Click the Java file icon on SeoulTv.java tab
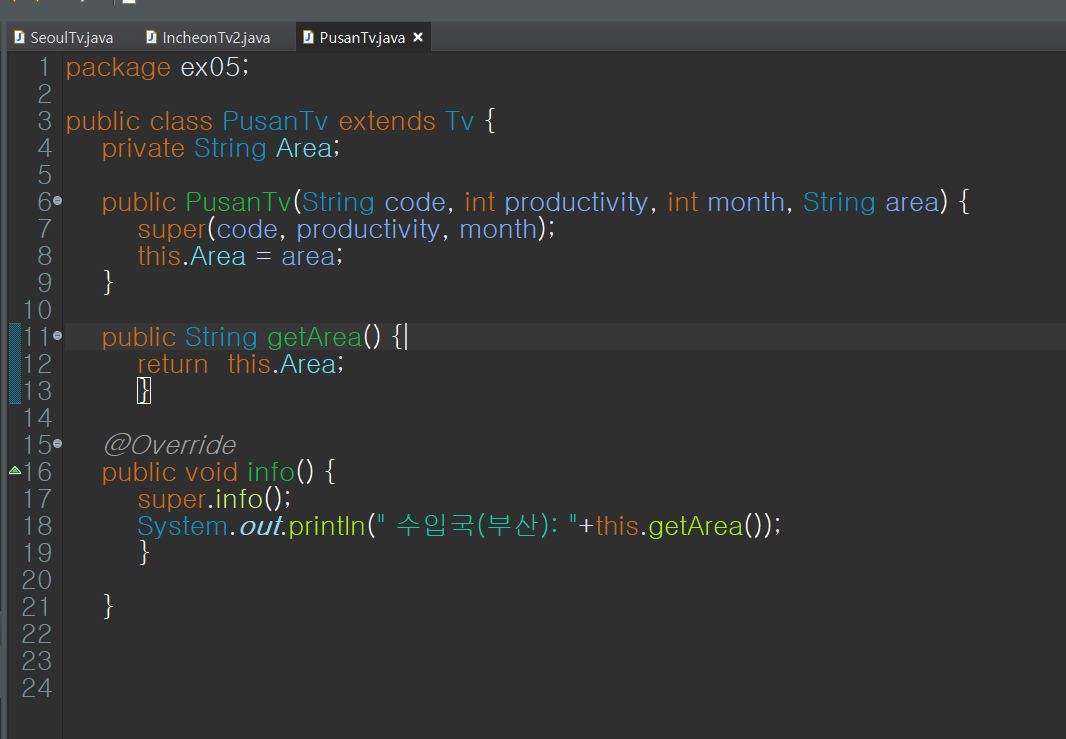The width and height of the screenshot is (1066, 739). (x=20, y=37)
